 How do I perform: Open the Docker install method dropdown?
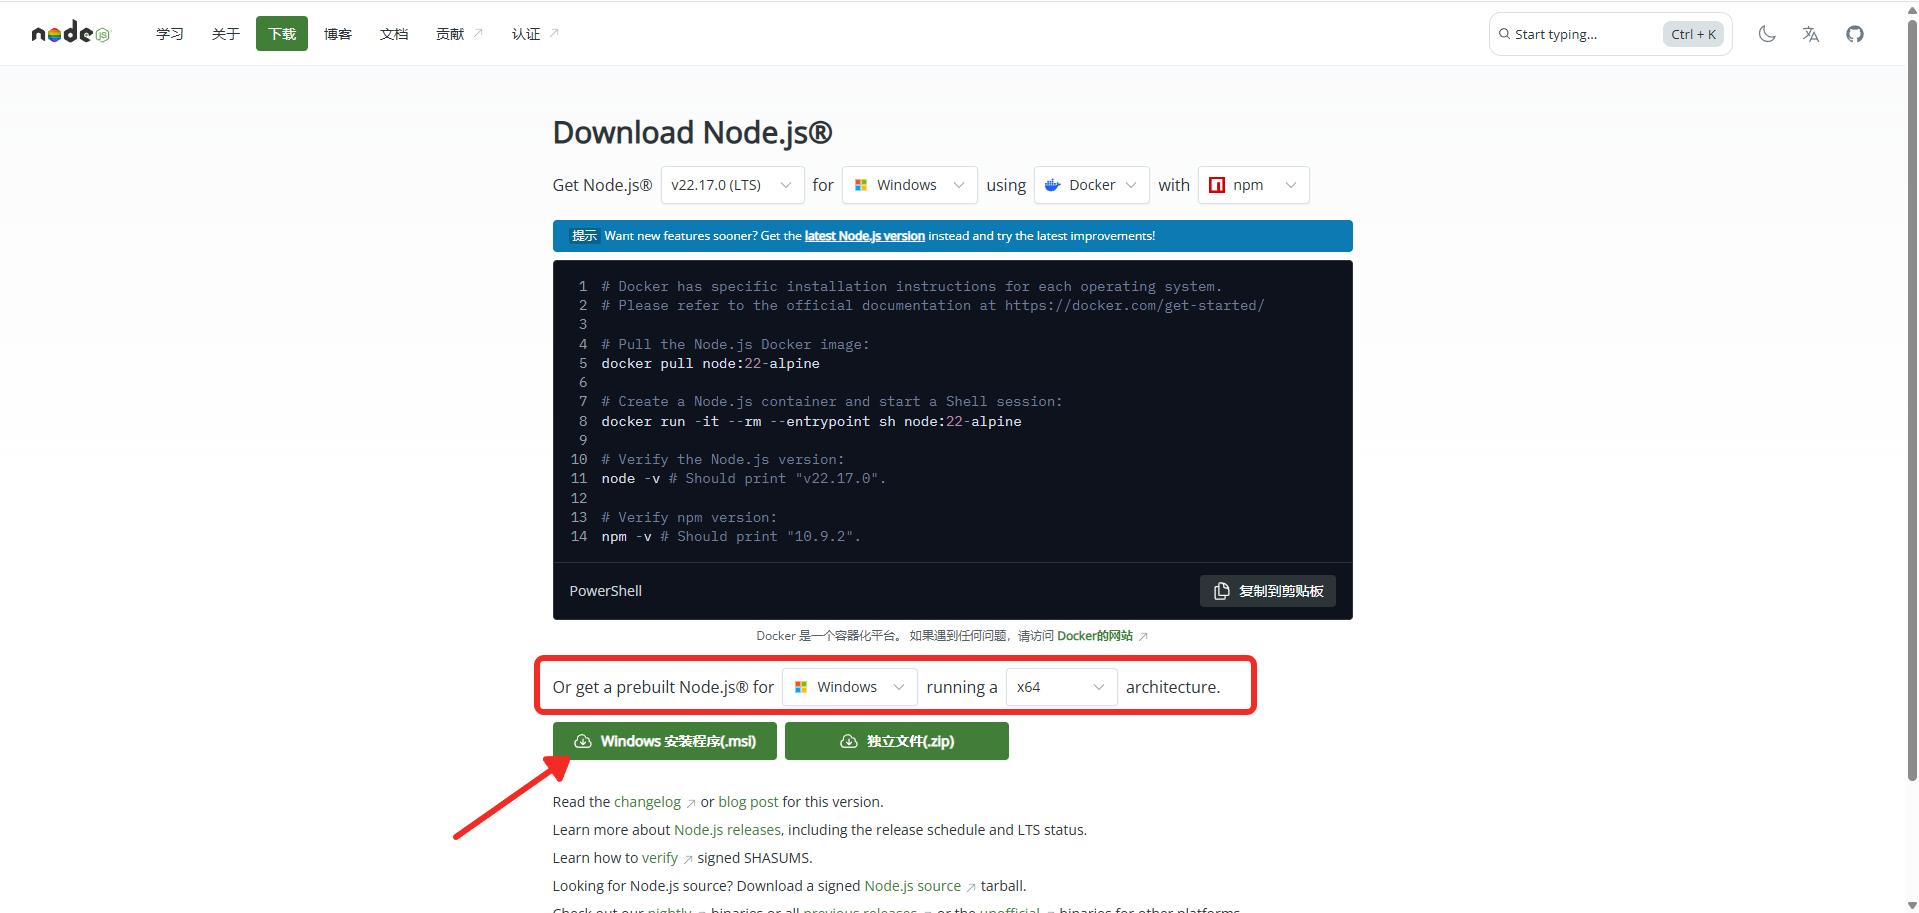[1091, 185]
